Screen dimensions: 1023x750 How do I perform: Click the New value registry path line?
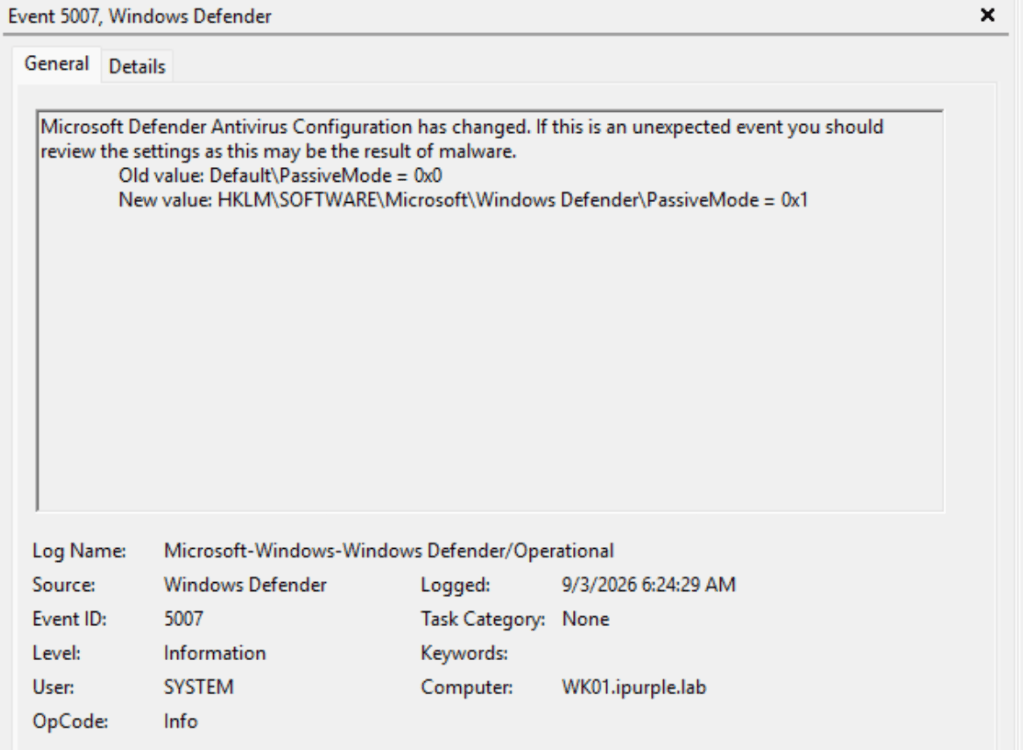[463, 200]
